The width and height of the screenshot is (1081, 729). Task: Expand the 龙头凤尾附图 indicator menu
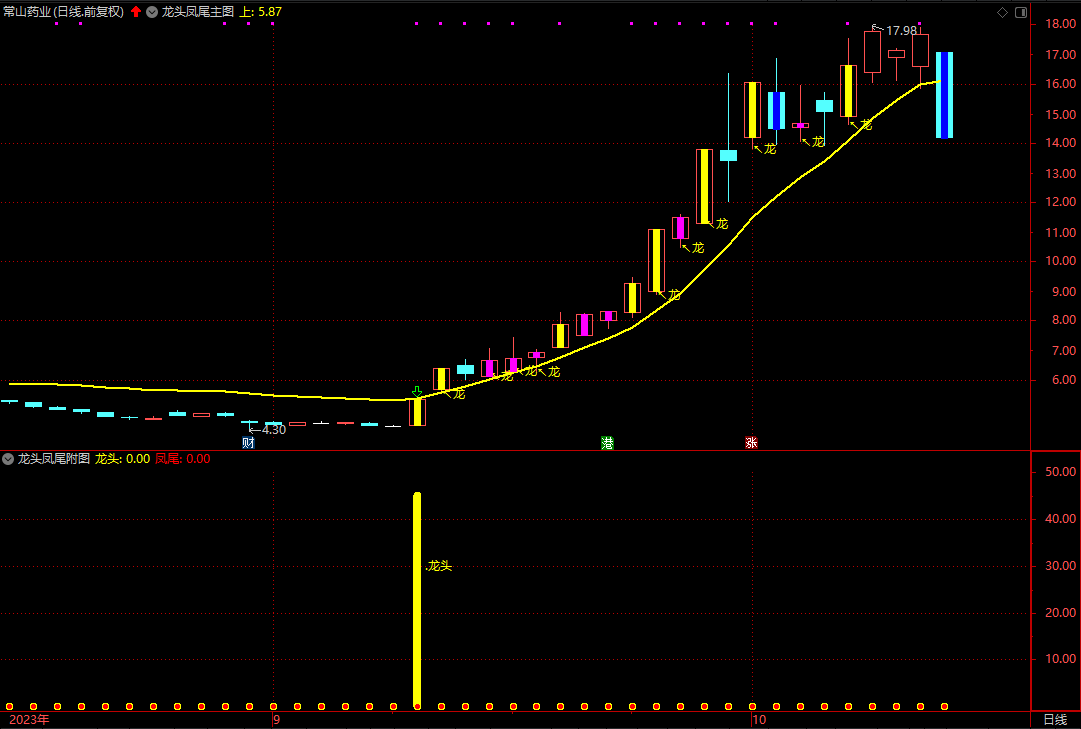click(8, 459)
